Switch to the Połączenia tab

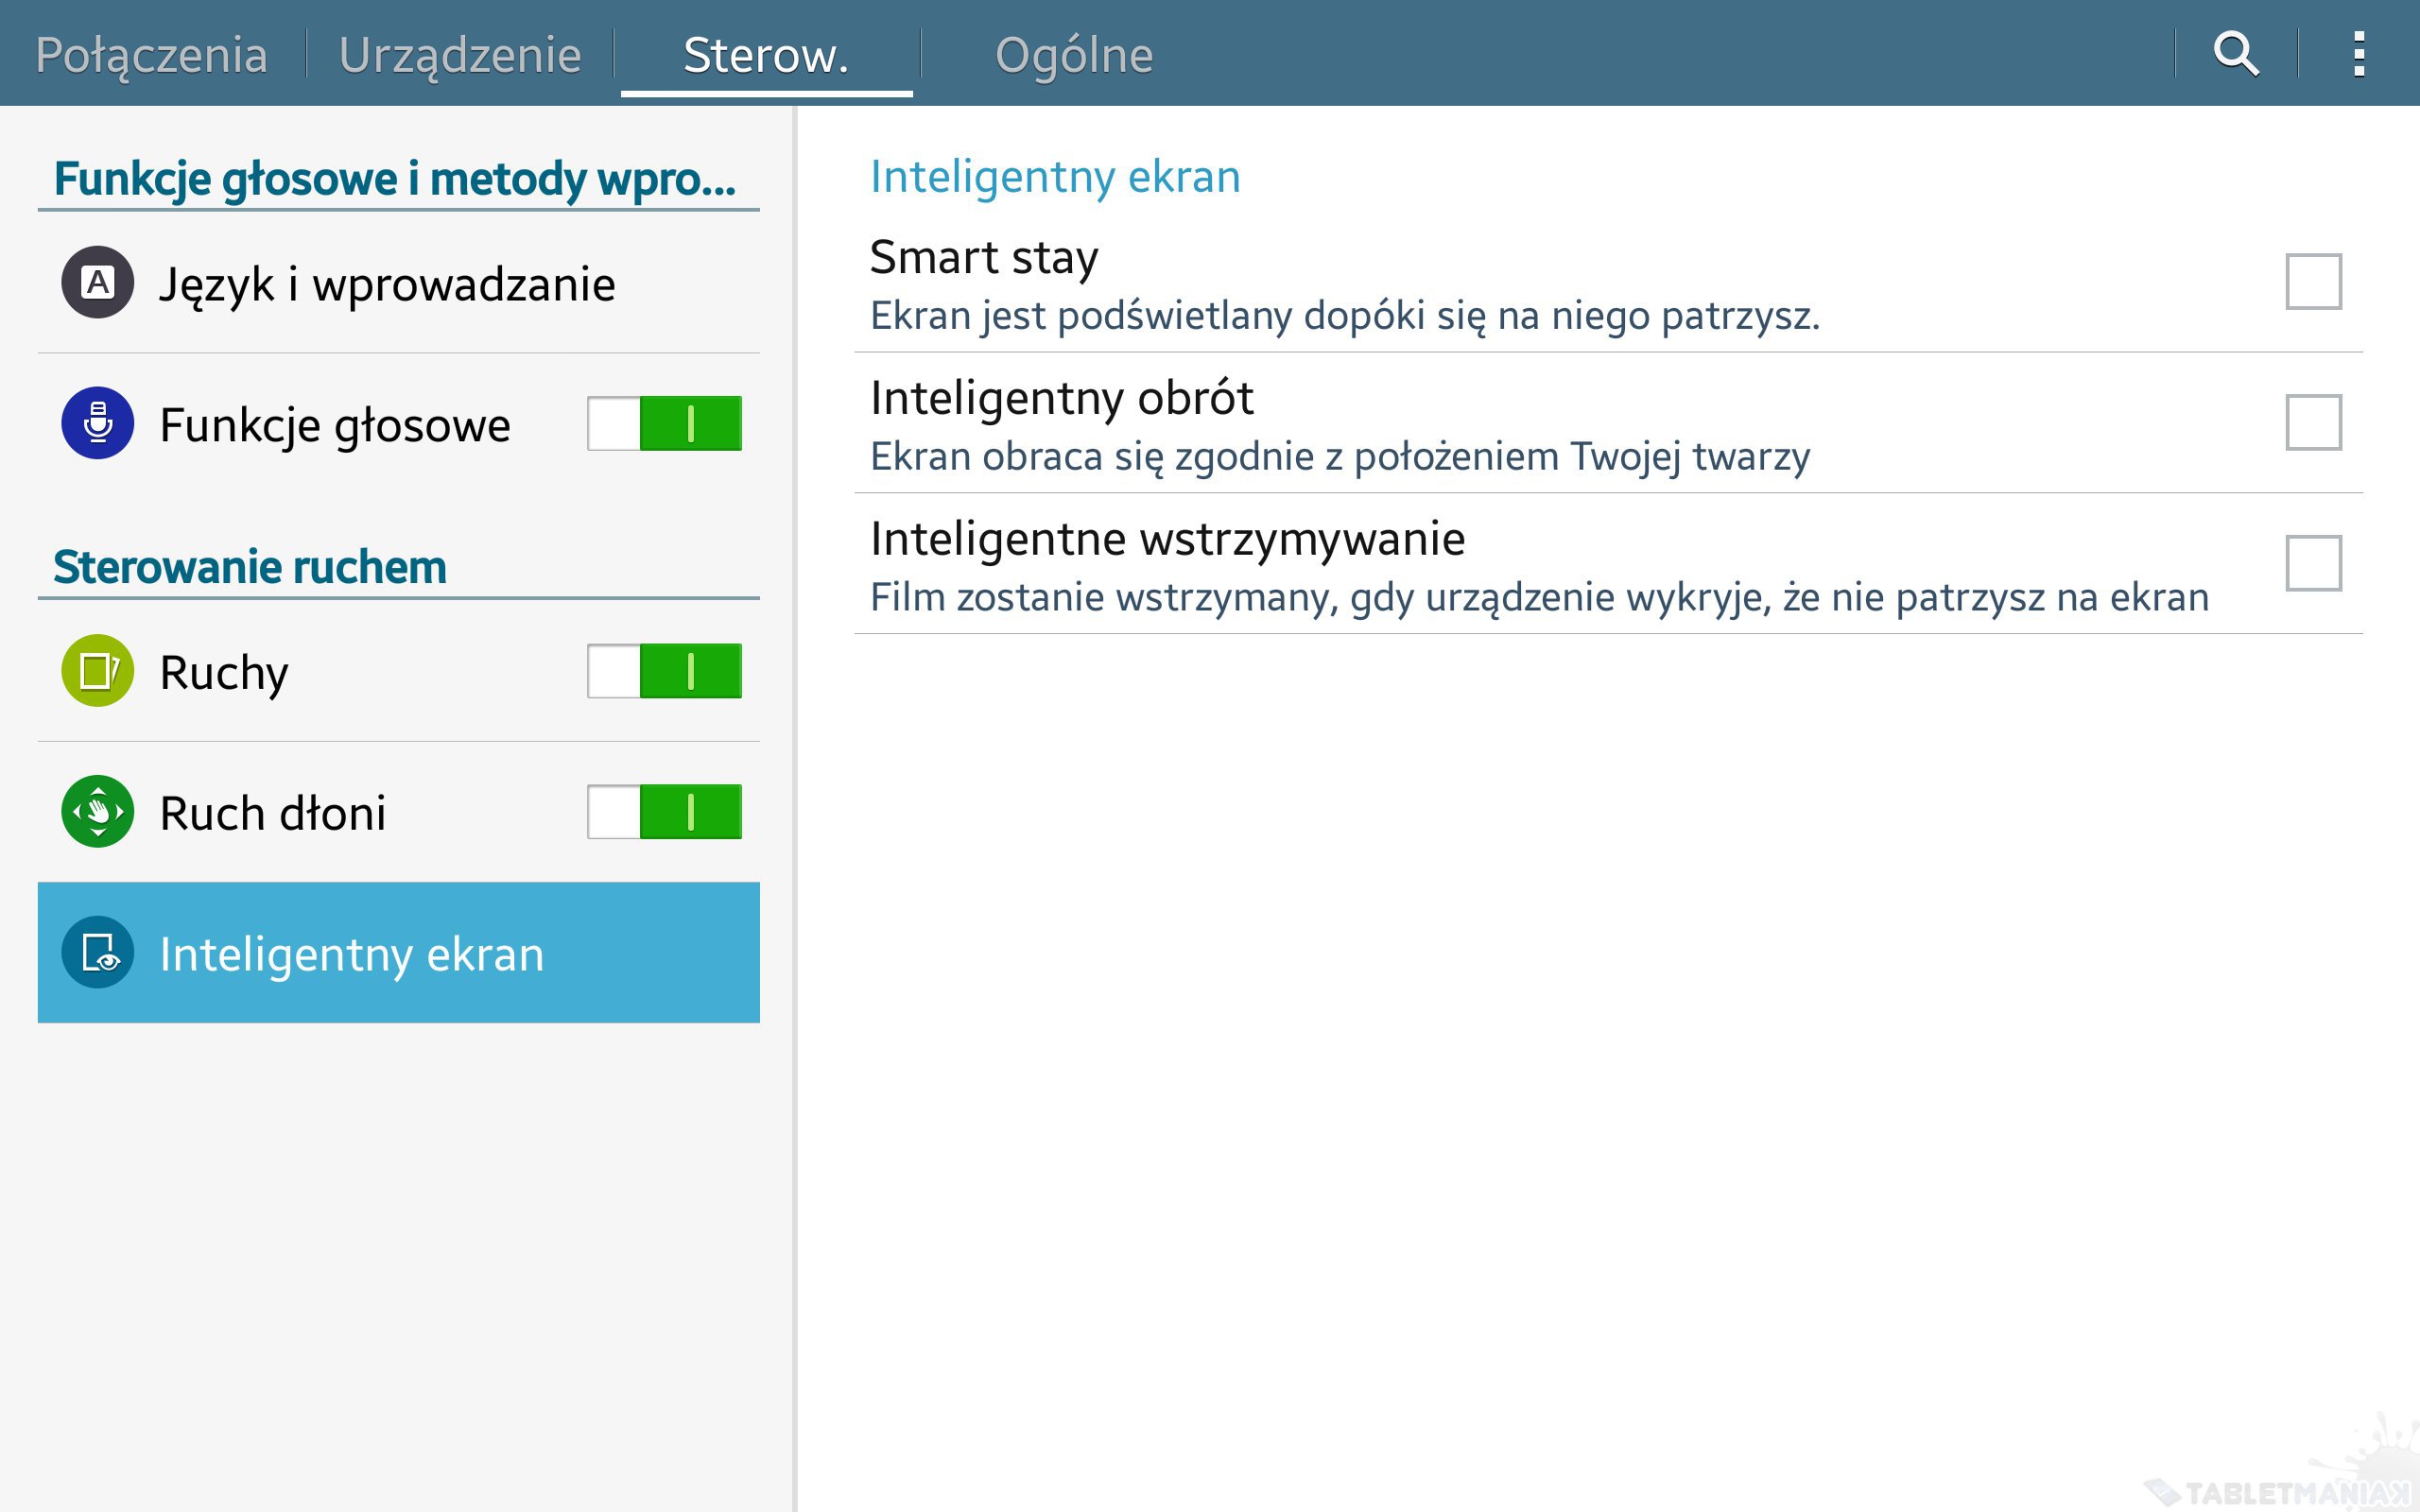152,54
